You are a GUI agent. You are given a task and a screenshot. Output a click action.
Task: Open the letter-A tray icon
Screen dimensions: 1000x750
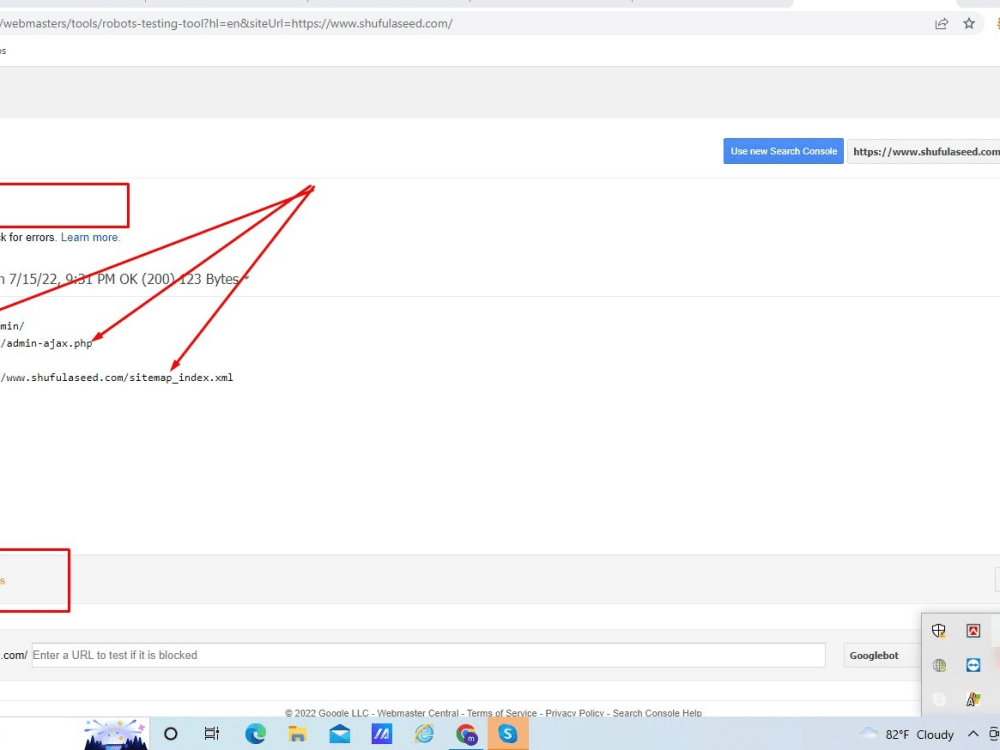click(x=973, y=700)
